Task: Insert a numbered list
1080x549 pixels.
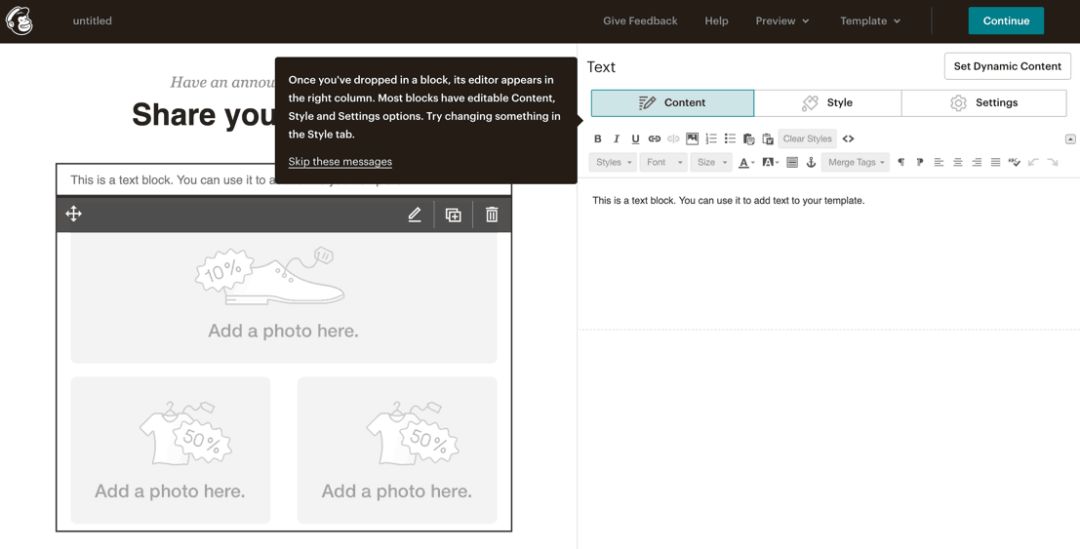Action: coord(712,138)
